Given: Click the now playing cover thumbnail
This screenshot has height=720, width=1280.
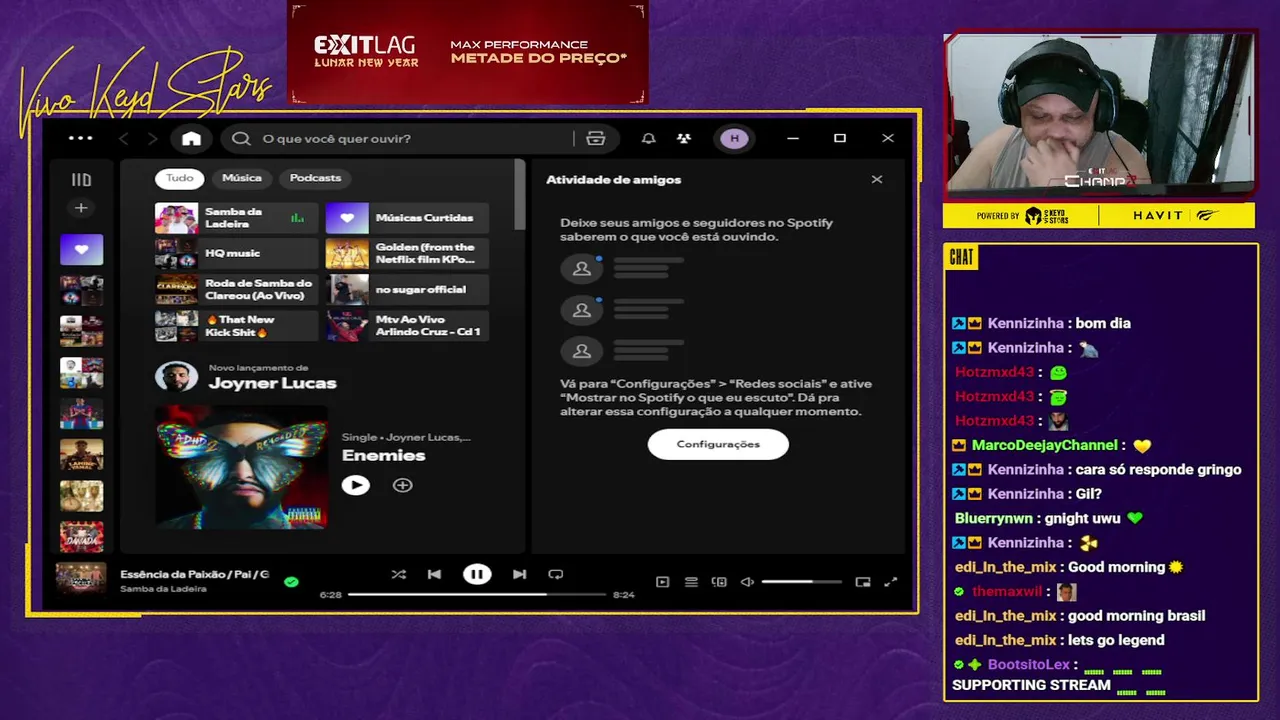Looking at the screenshot, I should [x=81, y=580].
